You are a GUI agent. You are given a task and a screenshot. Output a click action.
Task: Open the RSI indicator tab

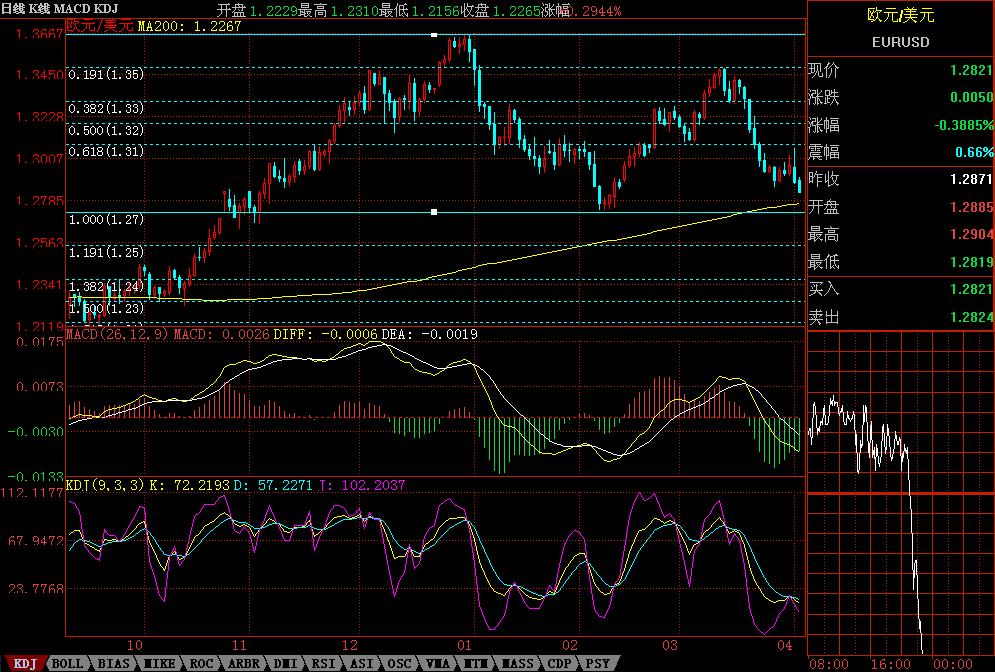tap(322, 663)
